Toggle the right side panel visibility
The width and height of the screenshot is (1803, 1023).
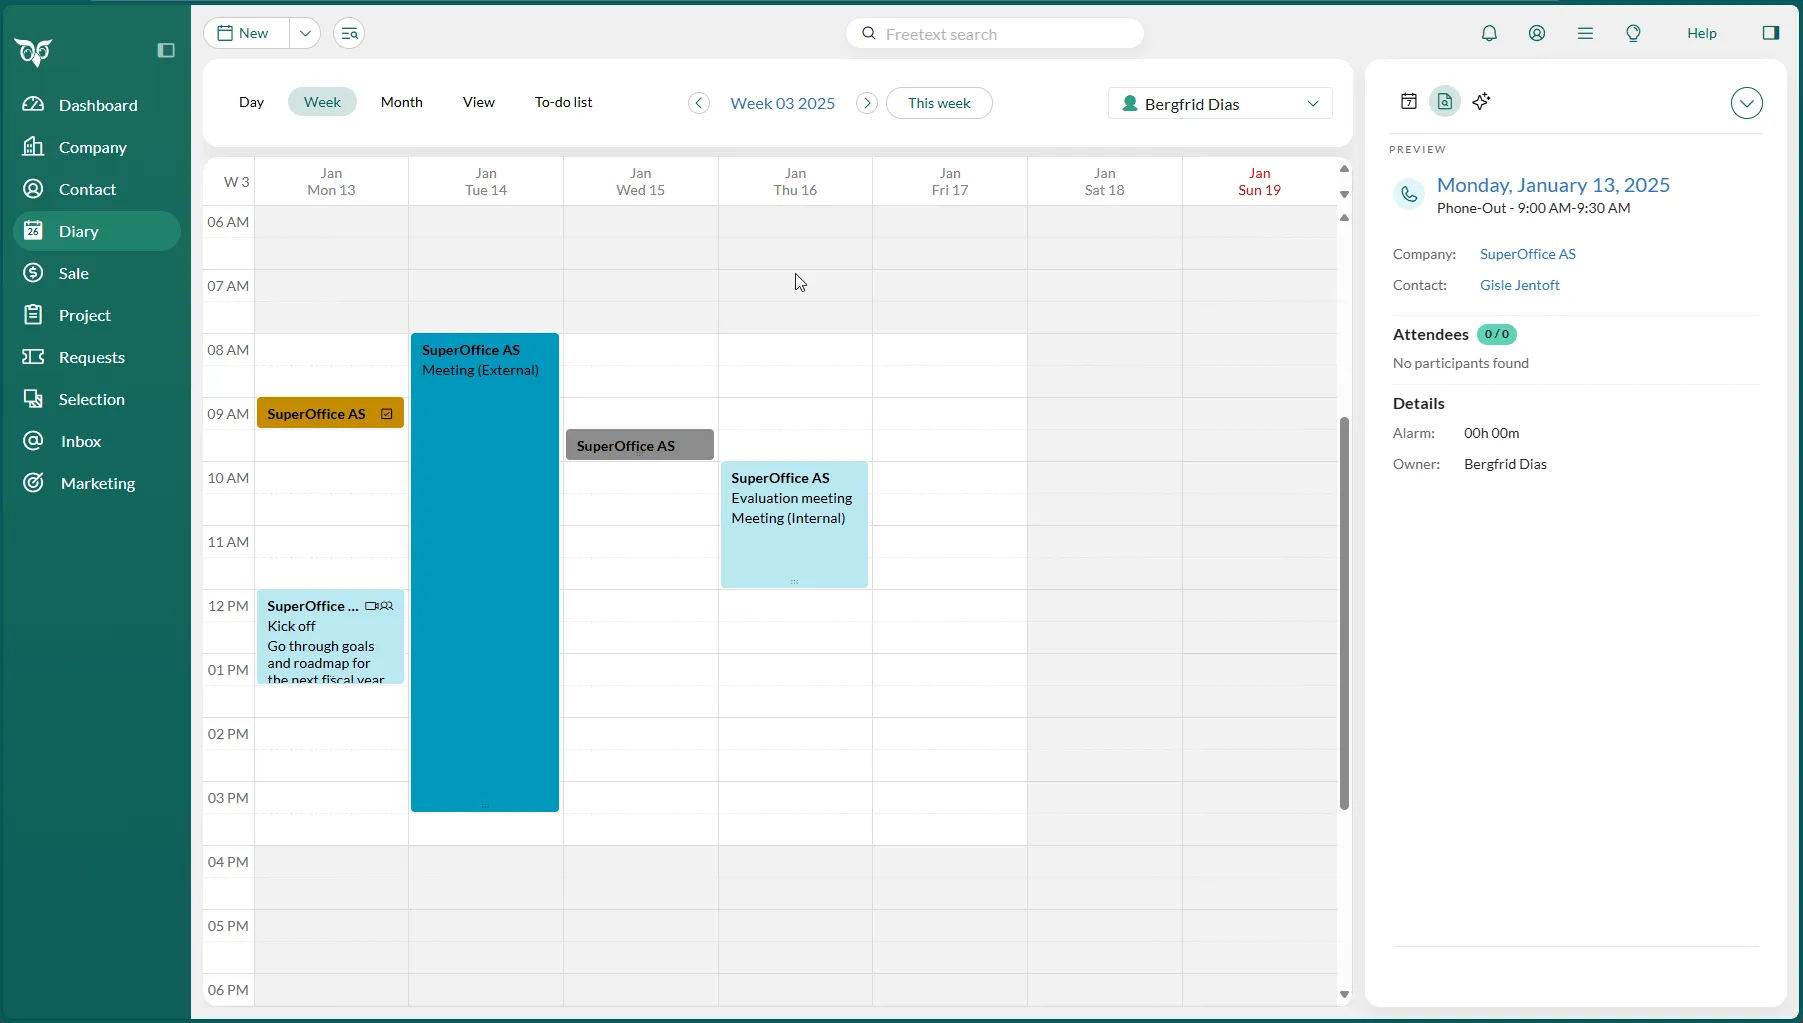(x=1770, y=33)
